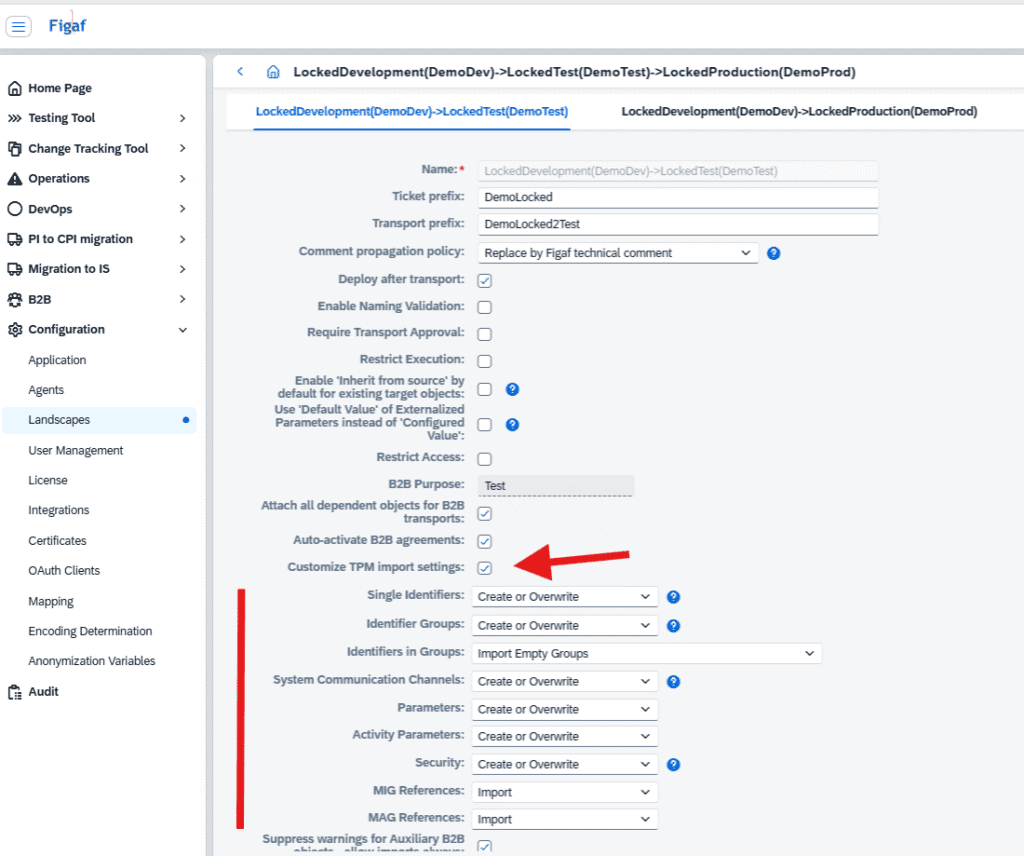
Task: Open Identifiers in Groups dropdown
Action: pyautogui.click(x=647, y=654)
